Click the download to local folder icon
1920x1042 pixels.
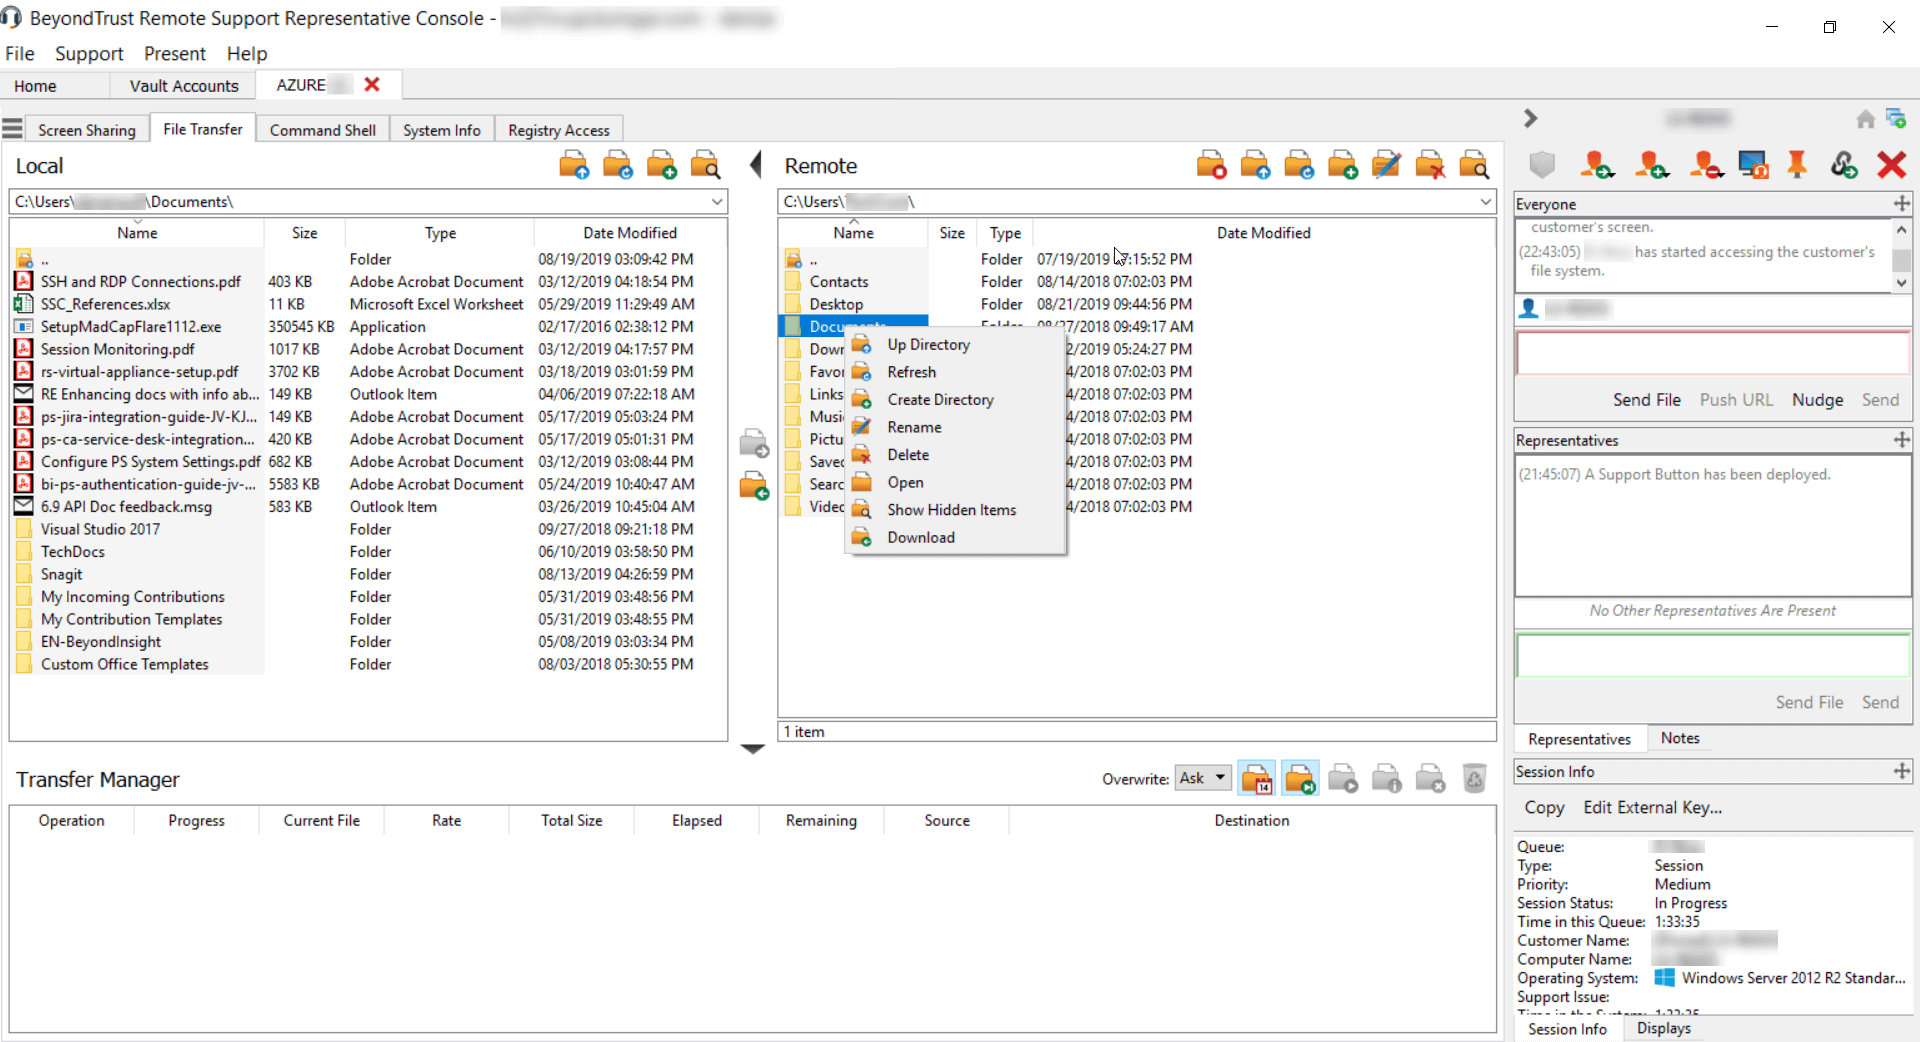754,486
